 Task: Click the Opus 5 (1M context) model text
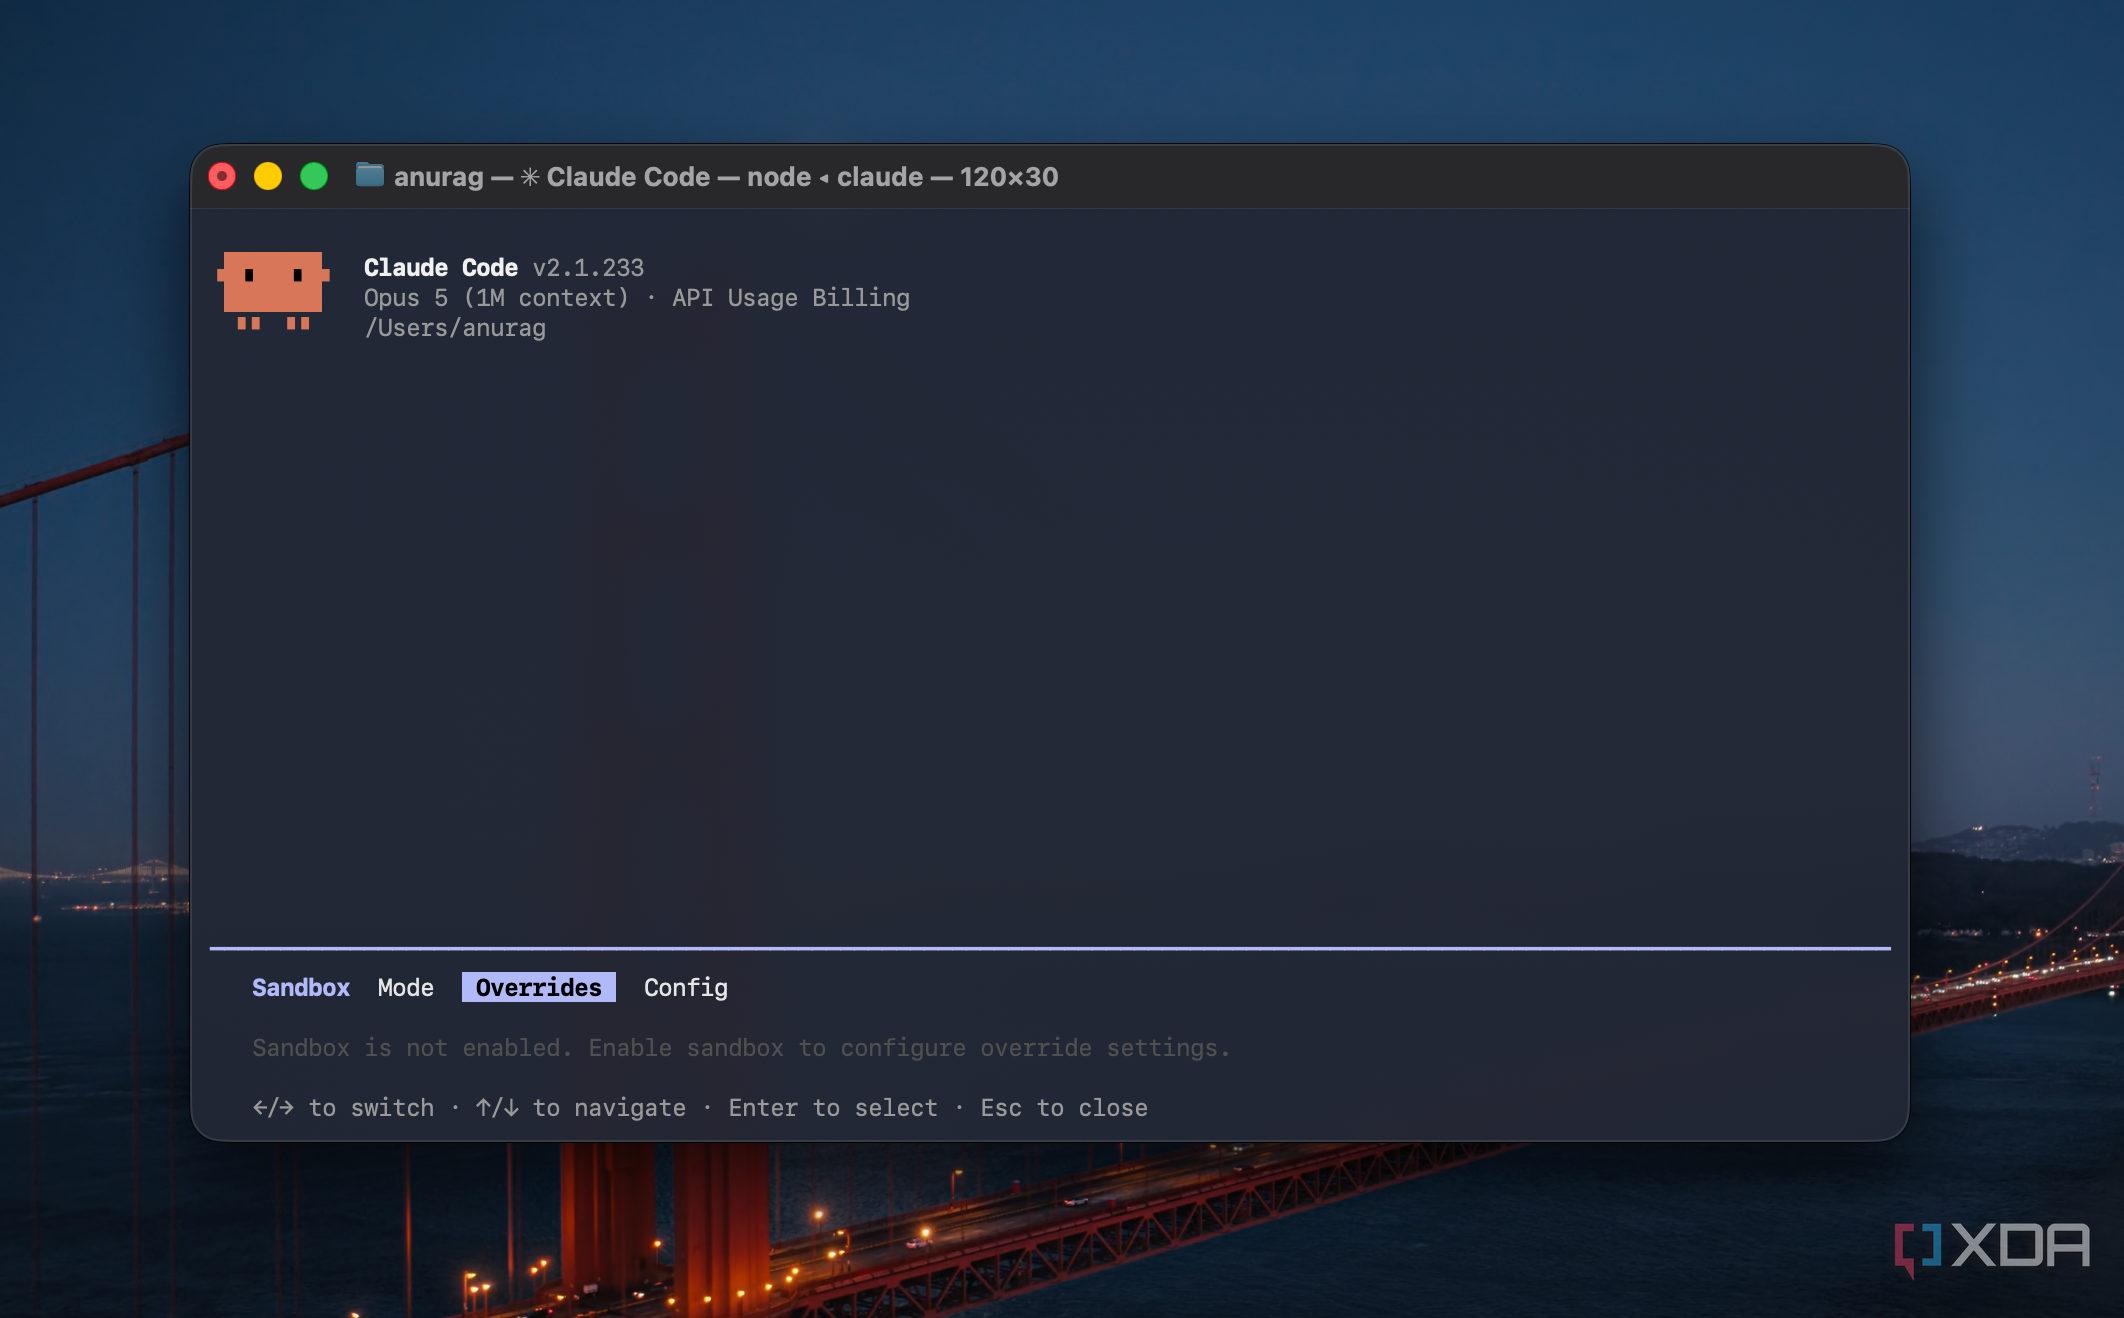(x=496, y=298)
